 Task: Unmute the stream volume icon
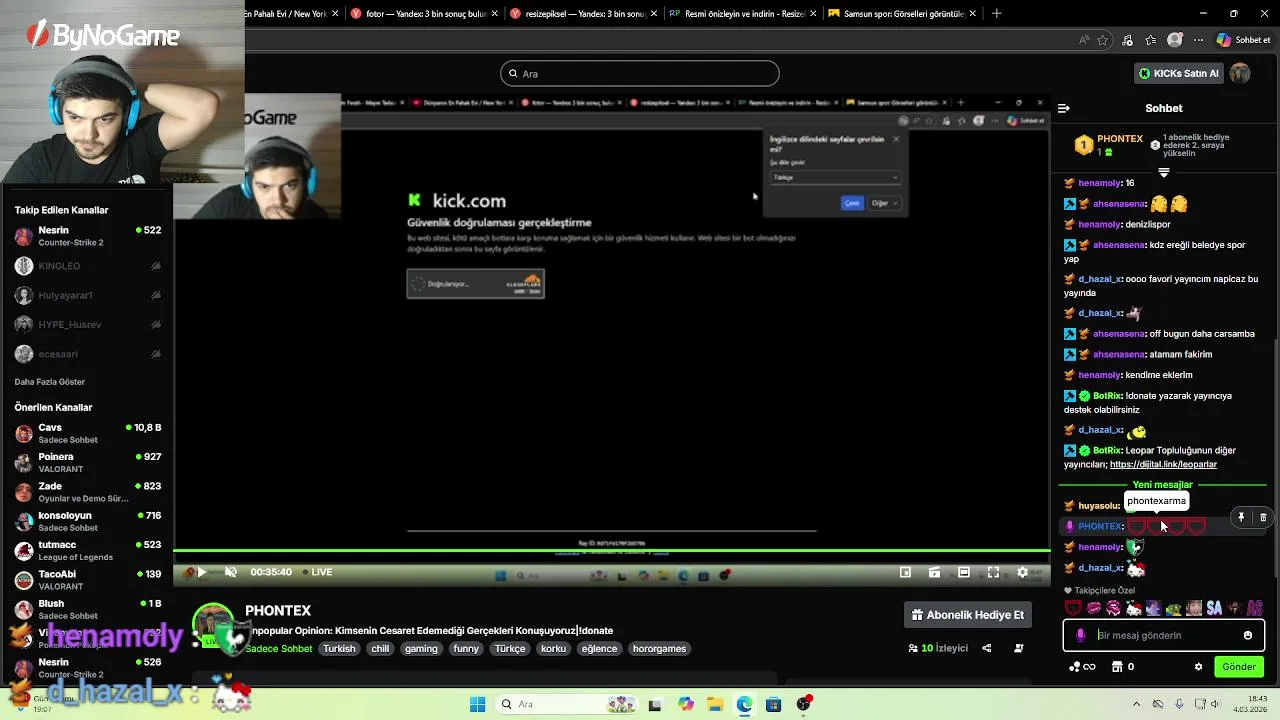tap(231, 572)
